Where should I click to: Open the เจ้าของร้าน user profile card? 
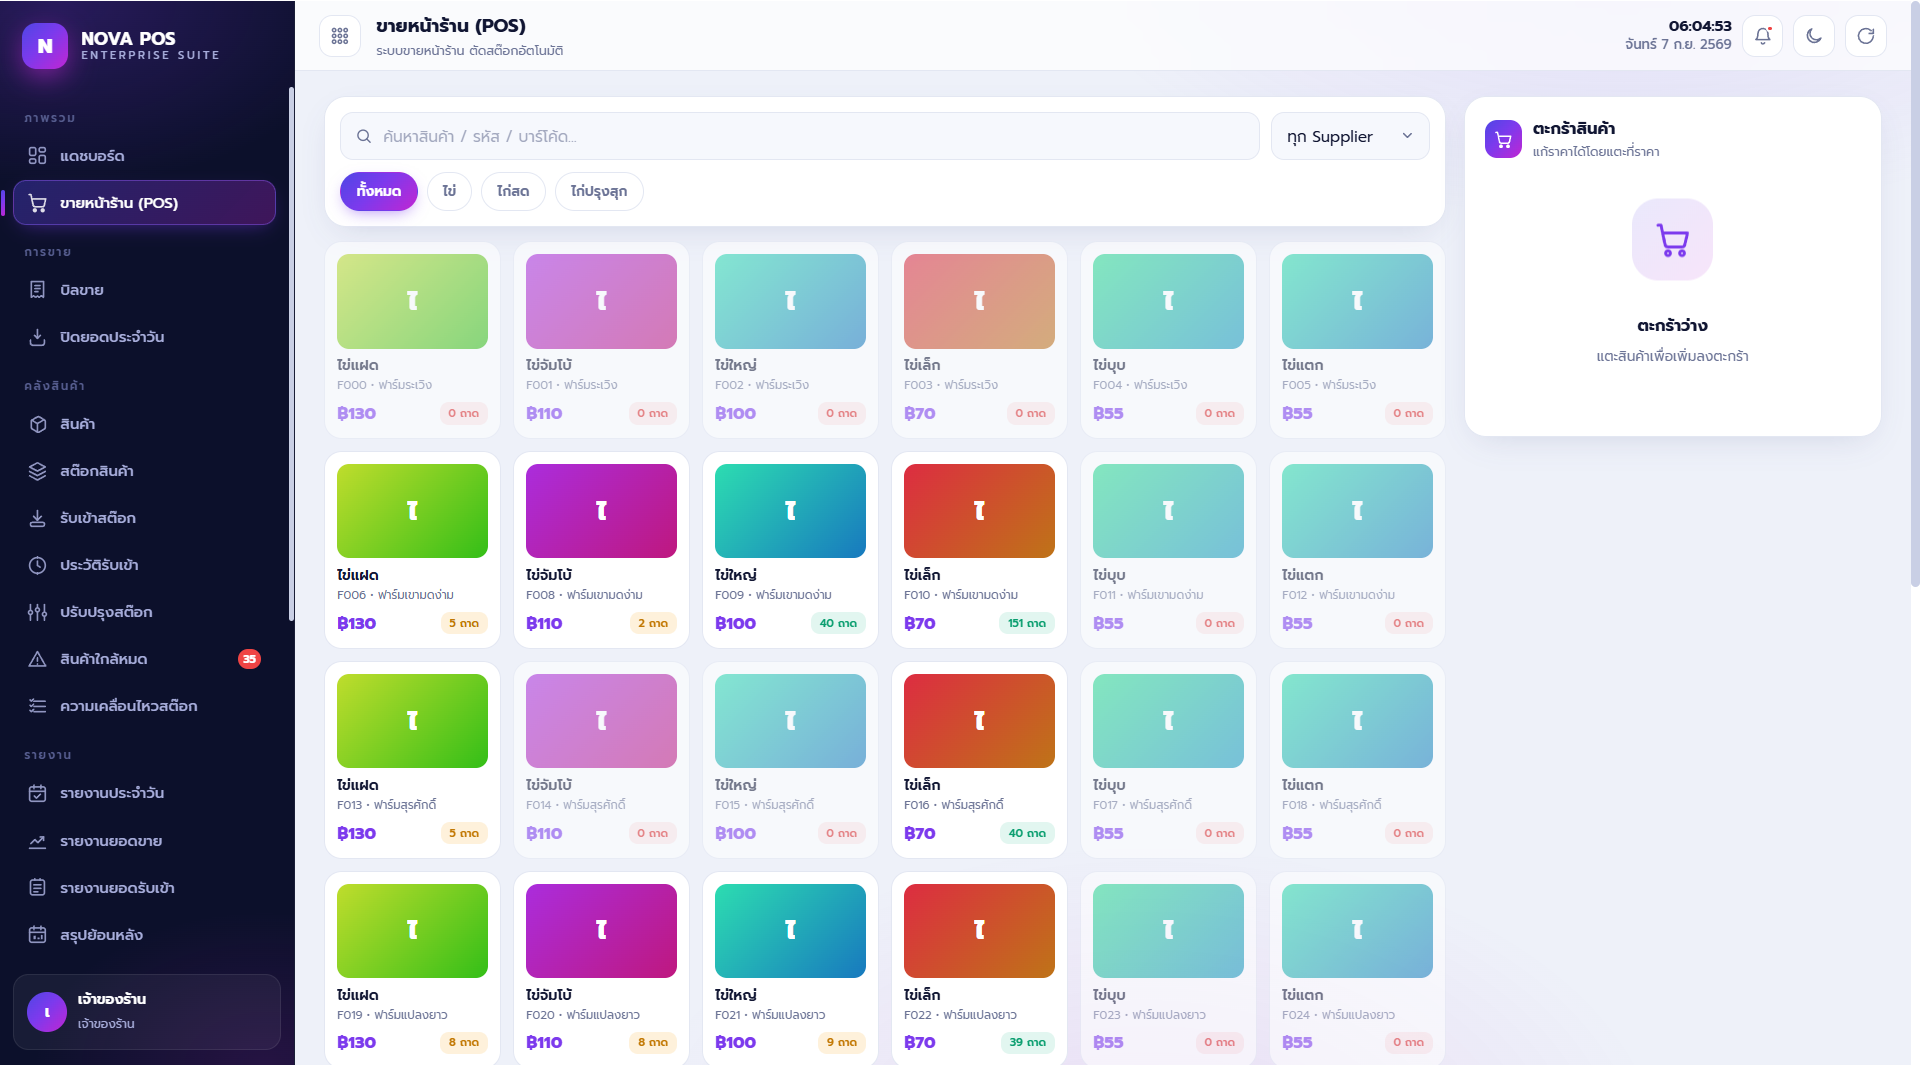pyautogui.click(x=147, y=1011)
